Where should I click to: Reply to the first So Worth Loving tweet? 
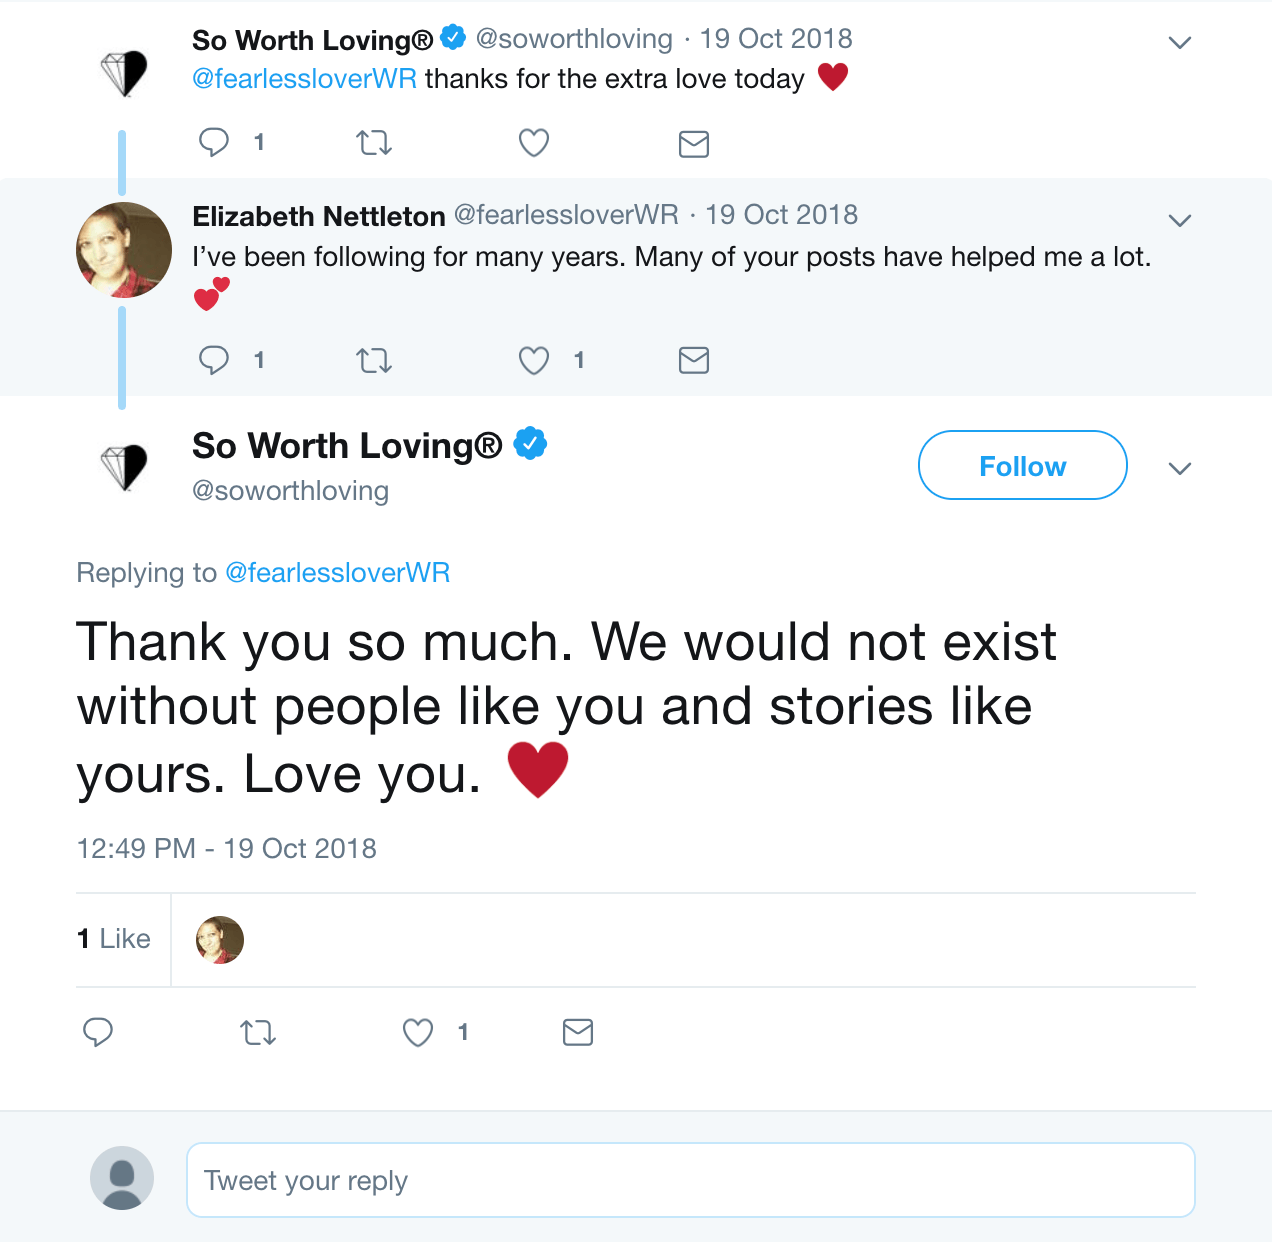coord(214,142)
